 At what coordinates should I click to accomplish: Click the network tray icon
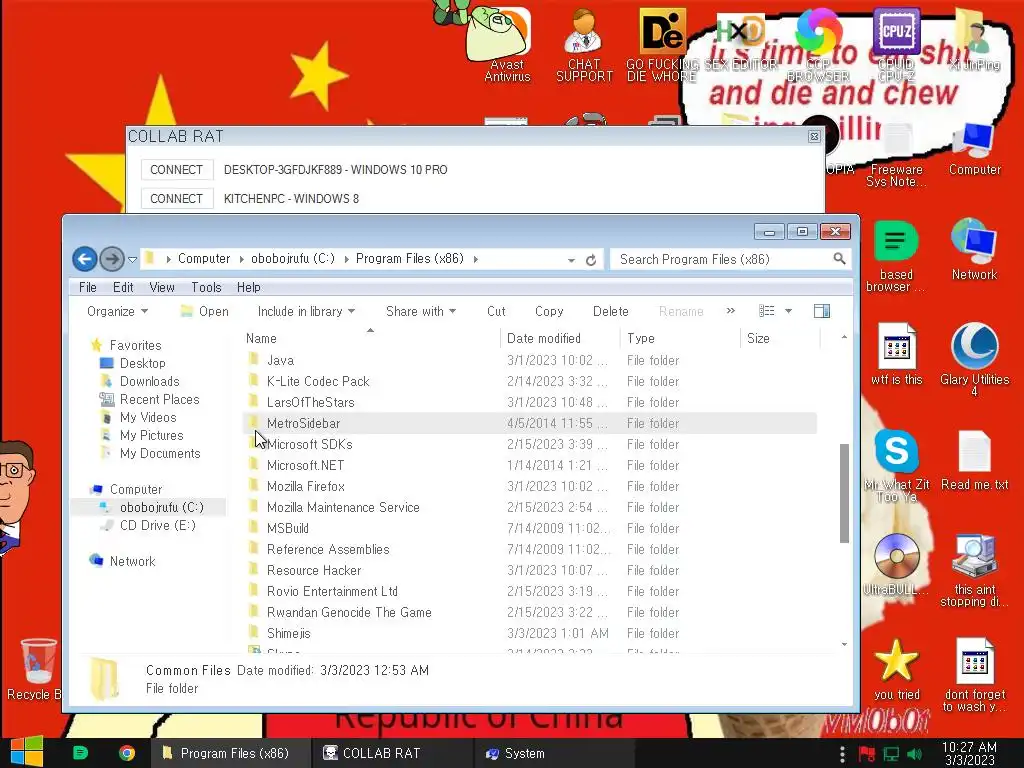(x=891, y=754)
